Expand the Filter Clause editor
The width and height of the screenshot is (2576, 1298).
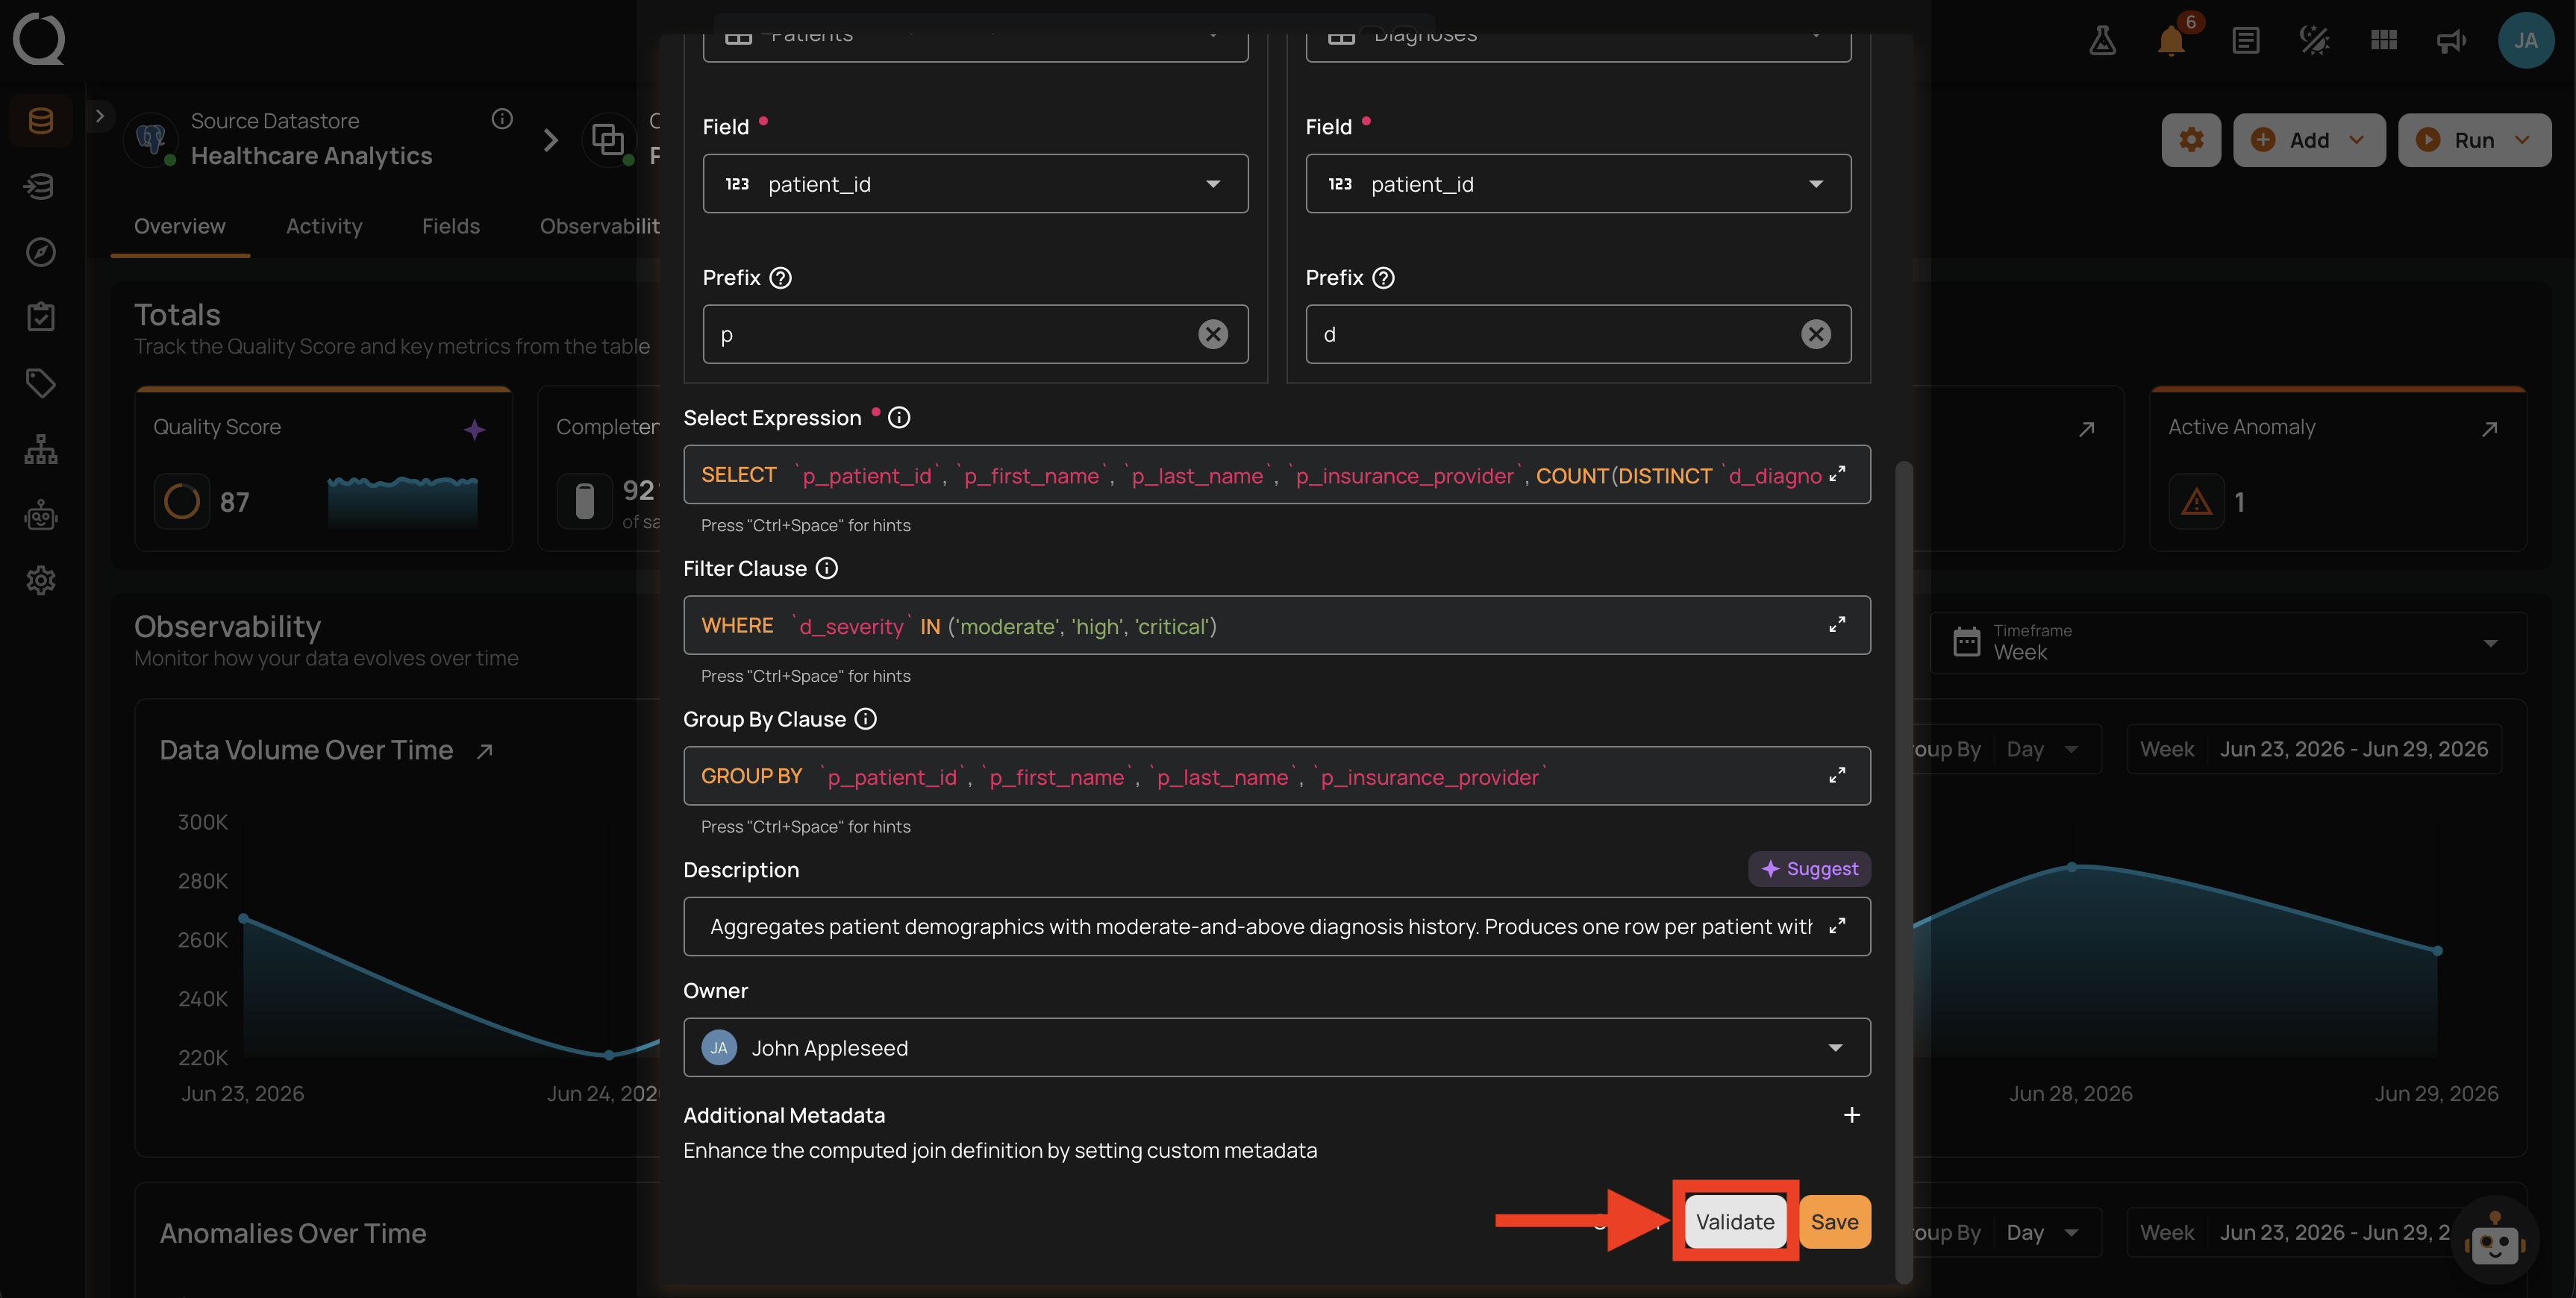(1837, 625)
